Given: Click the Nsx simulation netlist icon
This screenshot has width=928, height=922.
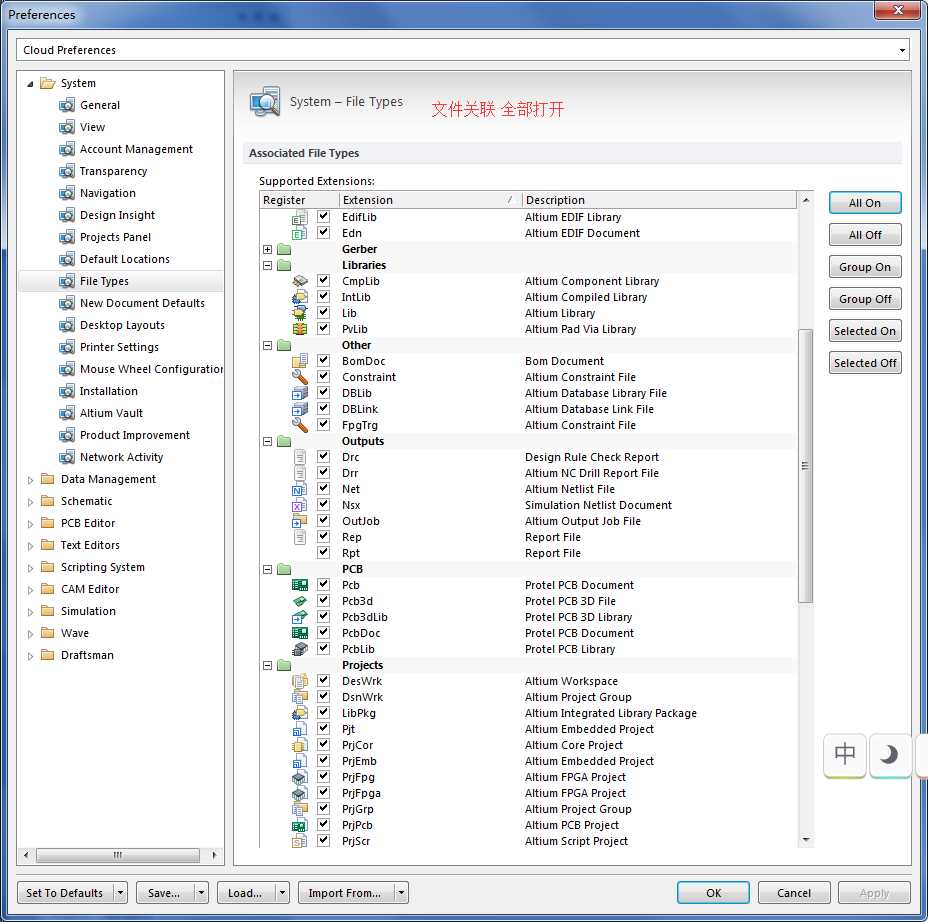Looking at the screenshot, I should [300, 505].
